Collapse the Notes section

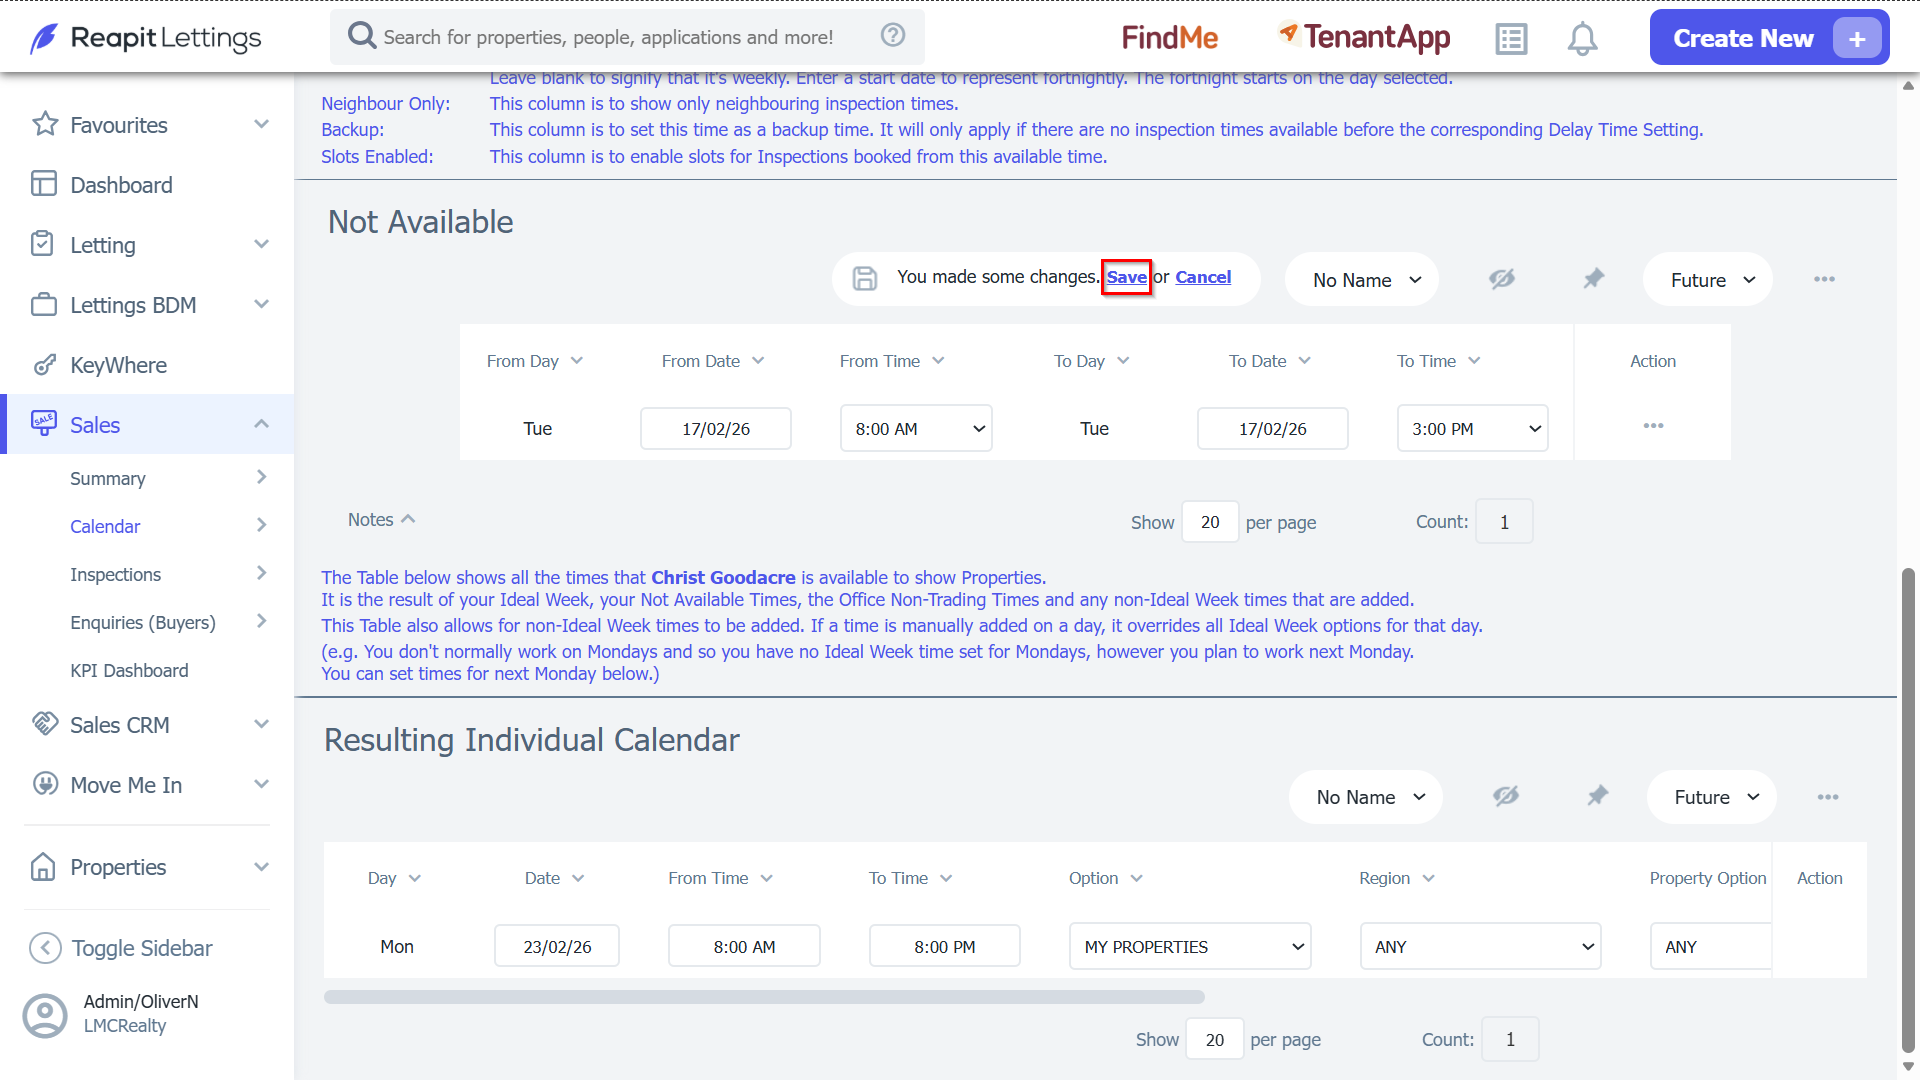point(381,519)
